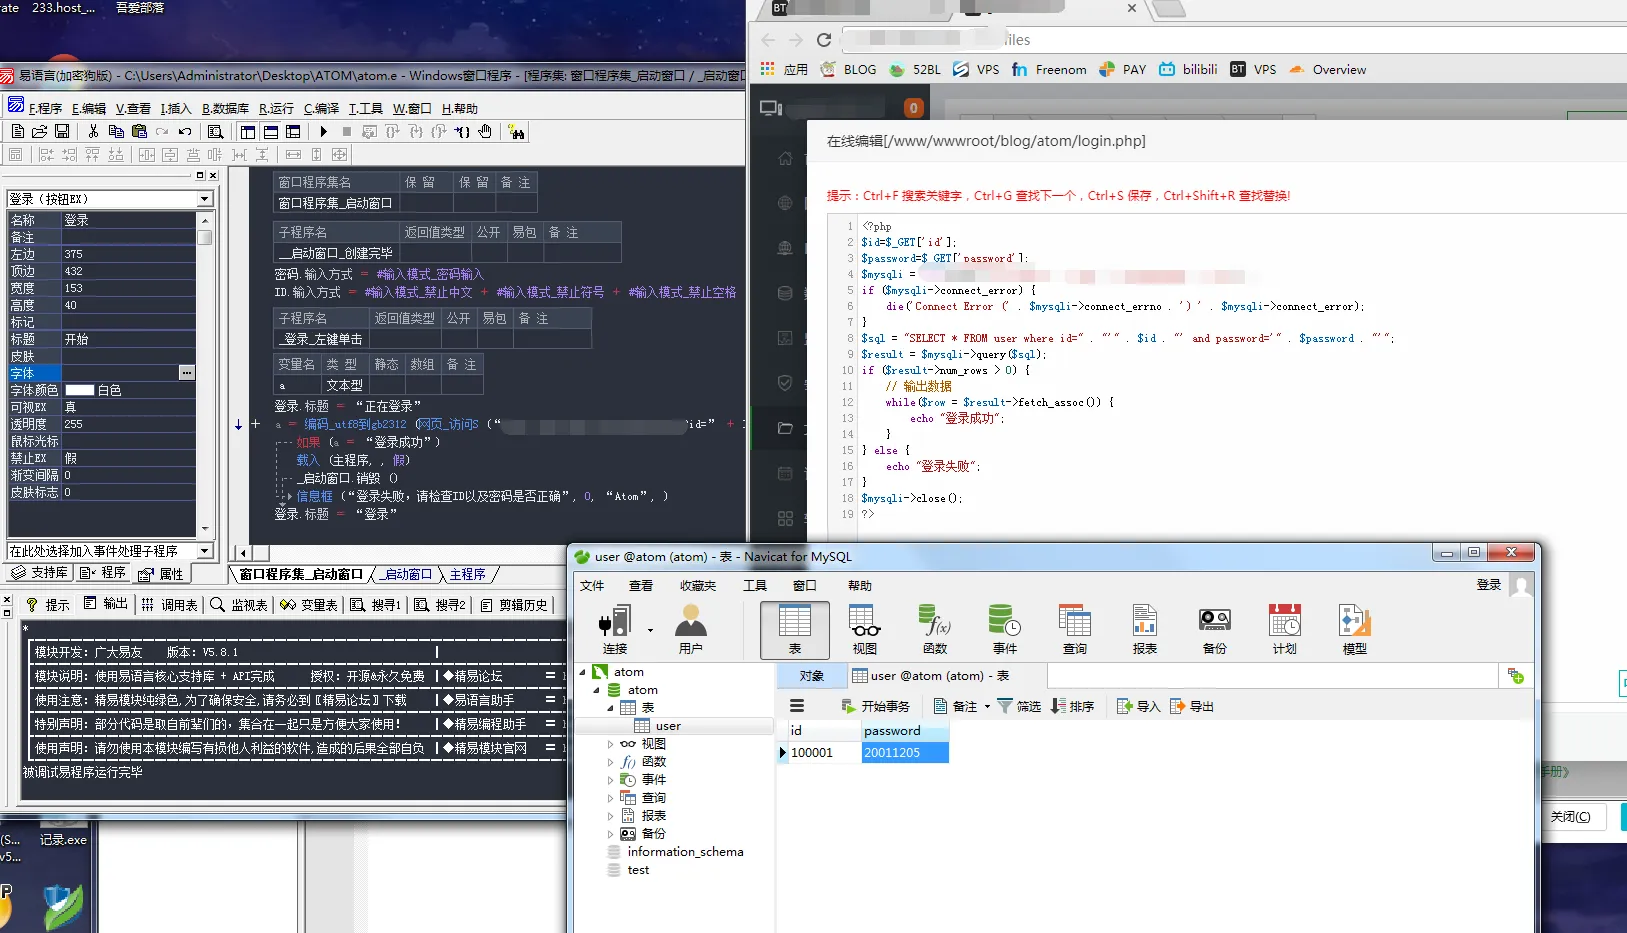Click the Save file icon
The image size is (1627, 933).
62,132
